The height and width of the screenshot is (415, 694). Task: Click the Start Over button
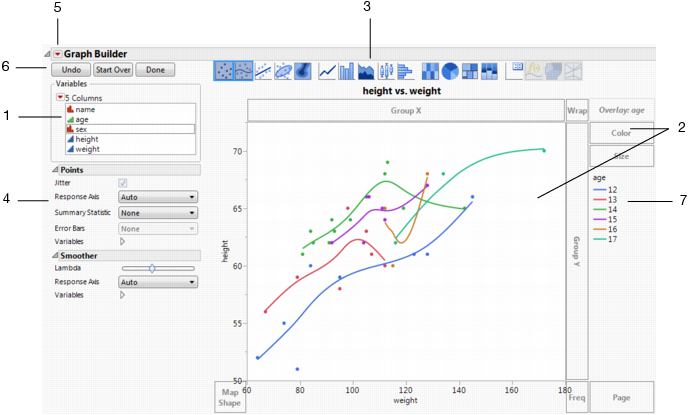tap(113, 70)
